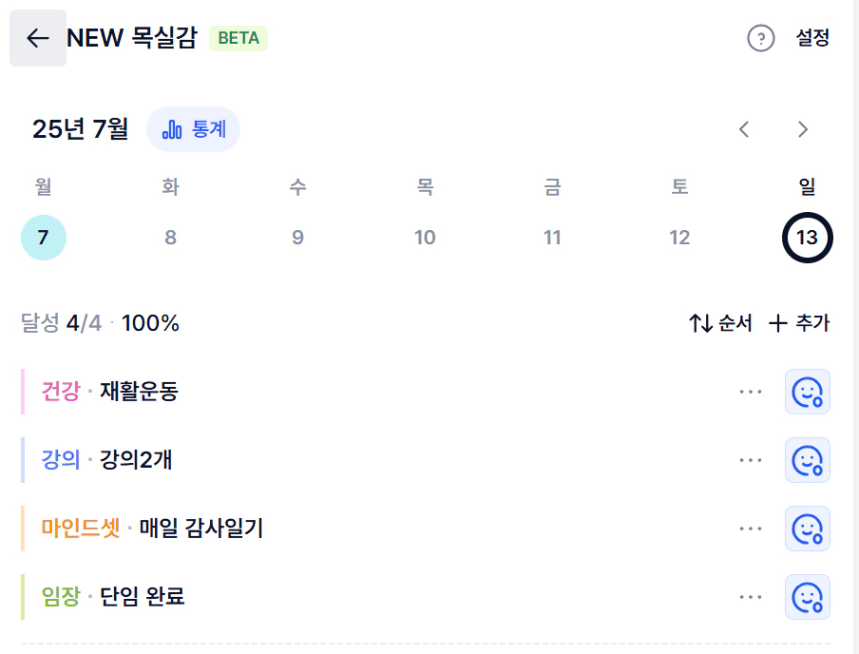Viewport: 859px width, 654px height.
Task: Open more options for 강의 강의2개
Action: tap(751, 460)
